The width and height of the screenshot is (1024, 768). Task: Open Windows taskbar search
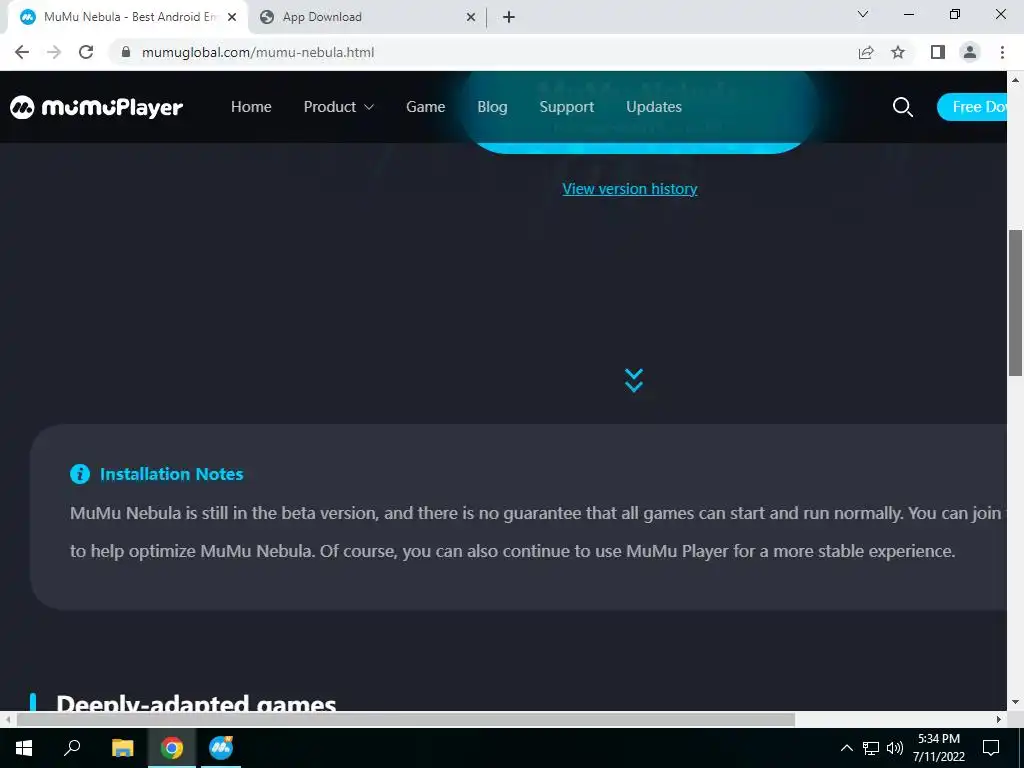click(72, 748)
